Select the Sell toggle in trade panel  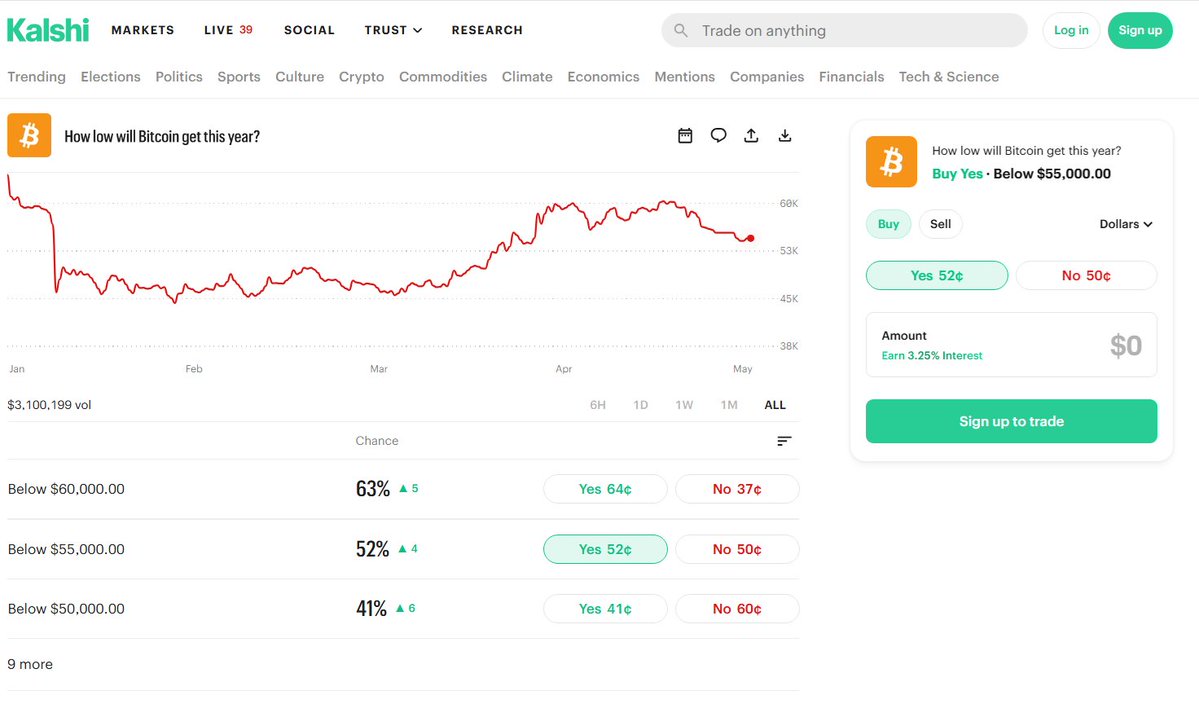click(x=941, y=224)
